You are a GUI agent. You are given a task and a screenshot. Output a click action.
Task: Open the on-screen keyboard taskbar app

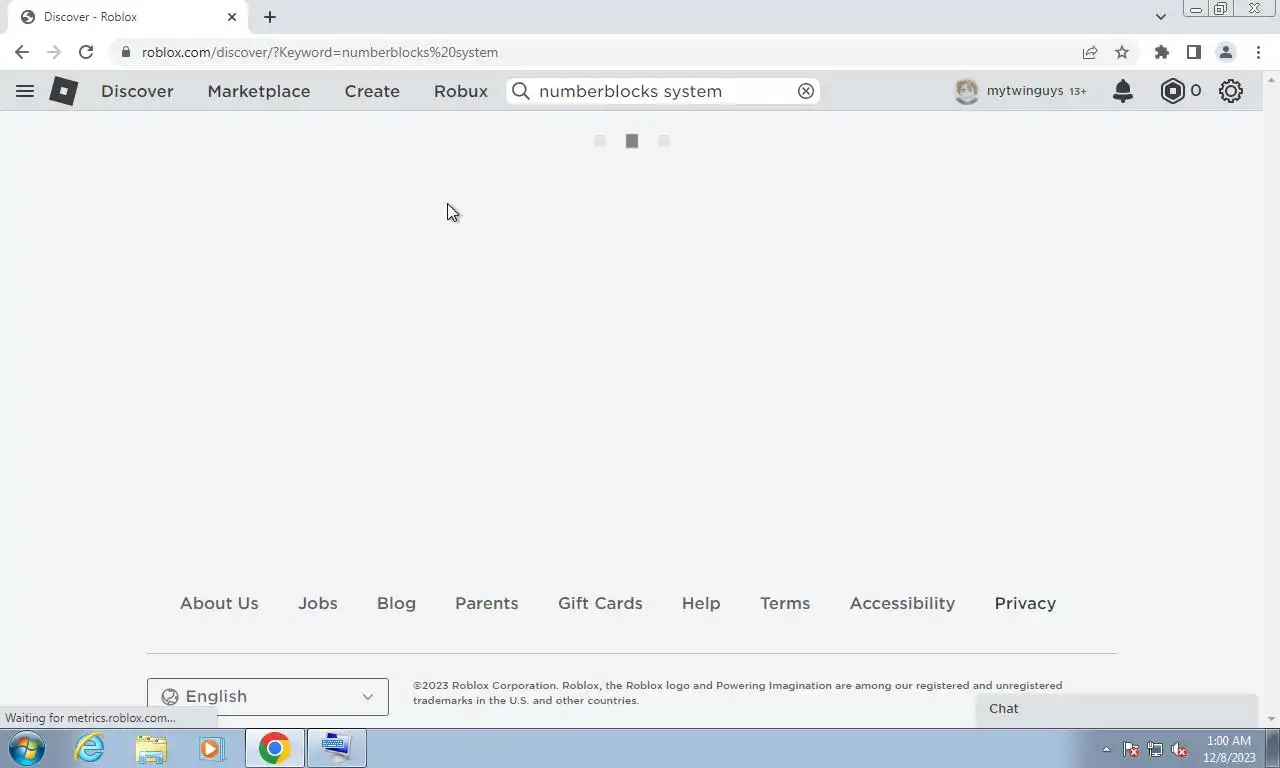tap(336, 748)
